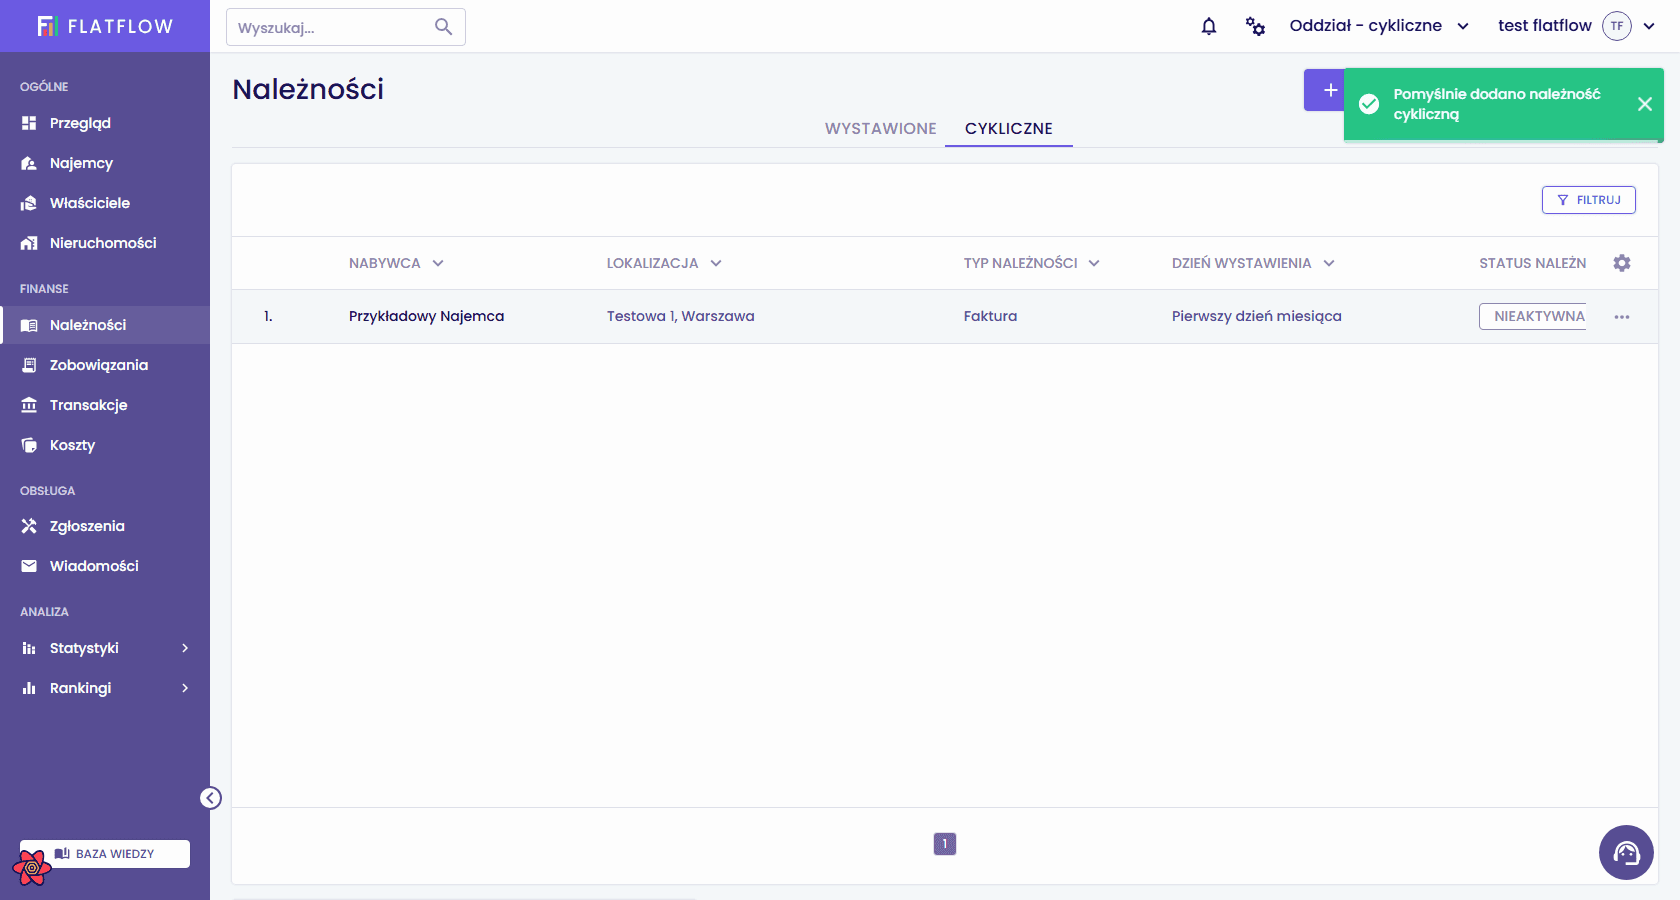
Task: Click the search magnifier icon
Action: tap(444, 27)
